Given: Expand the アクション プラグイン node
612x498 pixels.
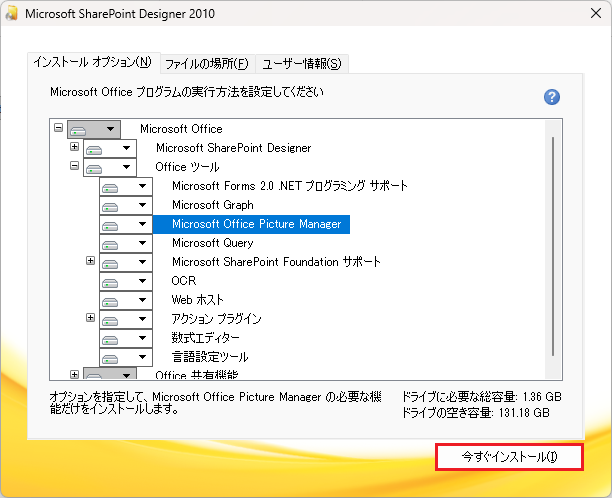Looking at the screenshot, I should pyautogui.click(x=90, y=318).
